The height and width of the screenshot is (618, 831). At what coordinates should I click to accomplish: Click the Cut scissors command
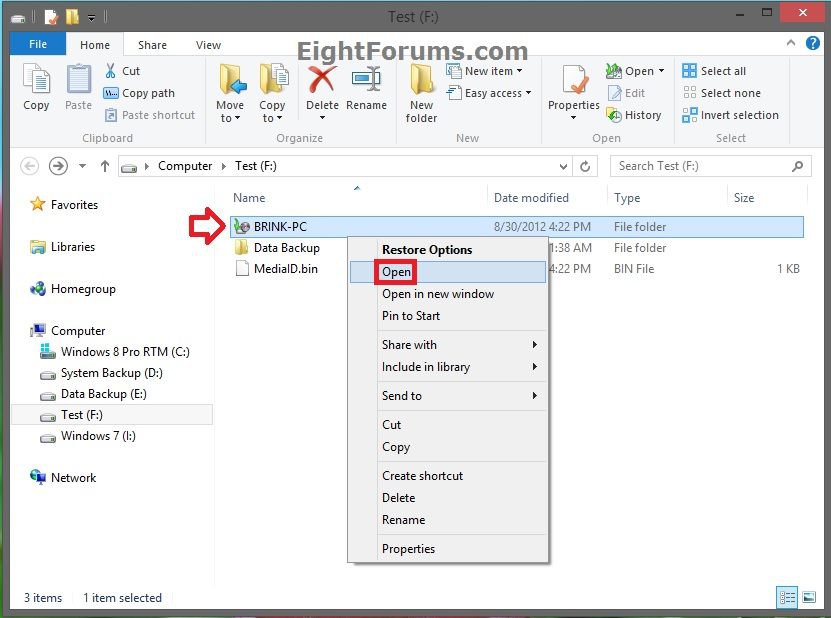click(x=122, y=71)
